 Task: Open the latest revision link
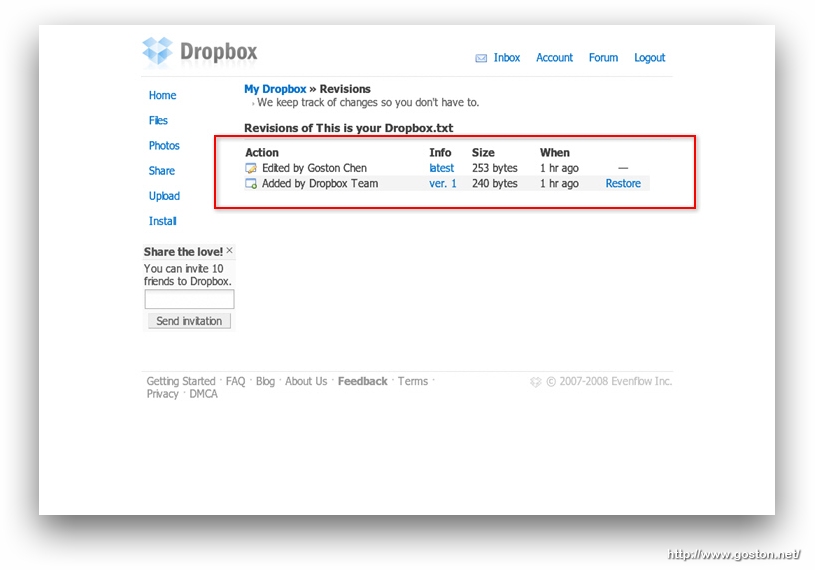[x=441, y=168]
